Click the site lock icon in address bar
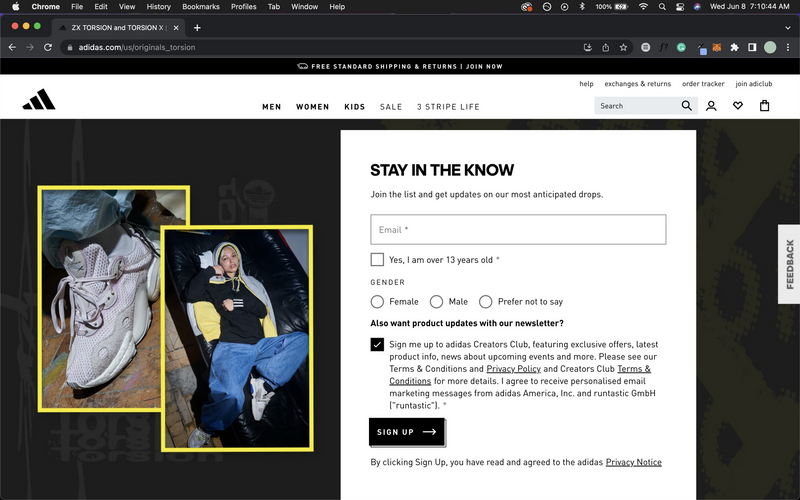Screen dimensions: 800x500 (70, 47)
